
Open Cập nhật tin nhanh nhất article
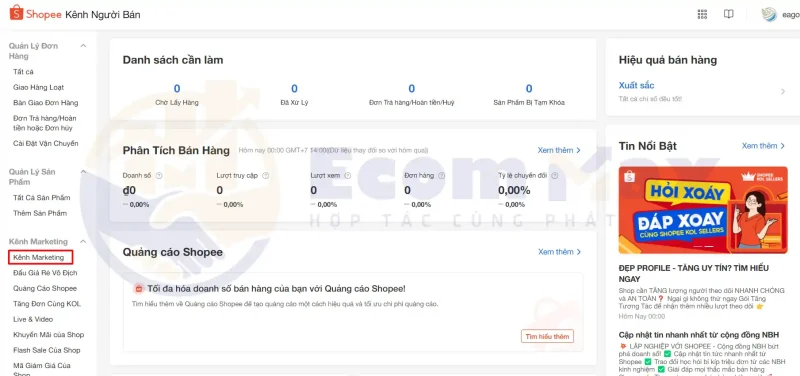(x=699, y=335)
